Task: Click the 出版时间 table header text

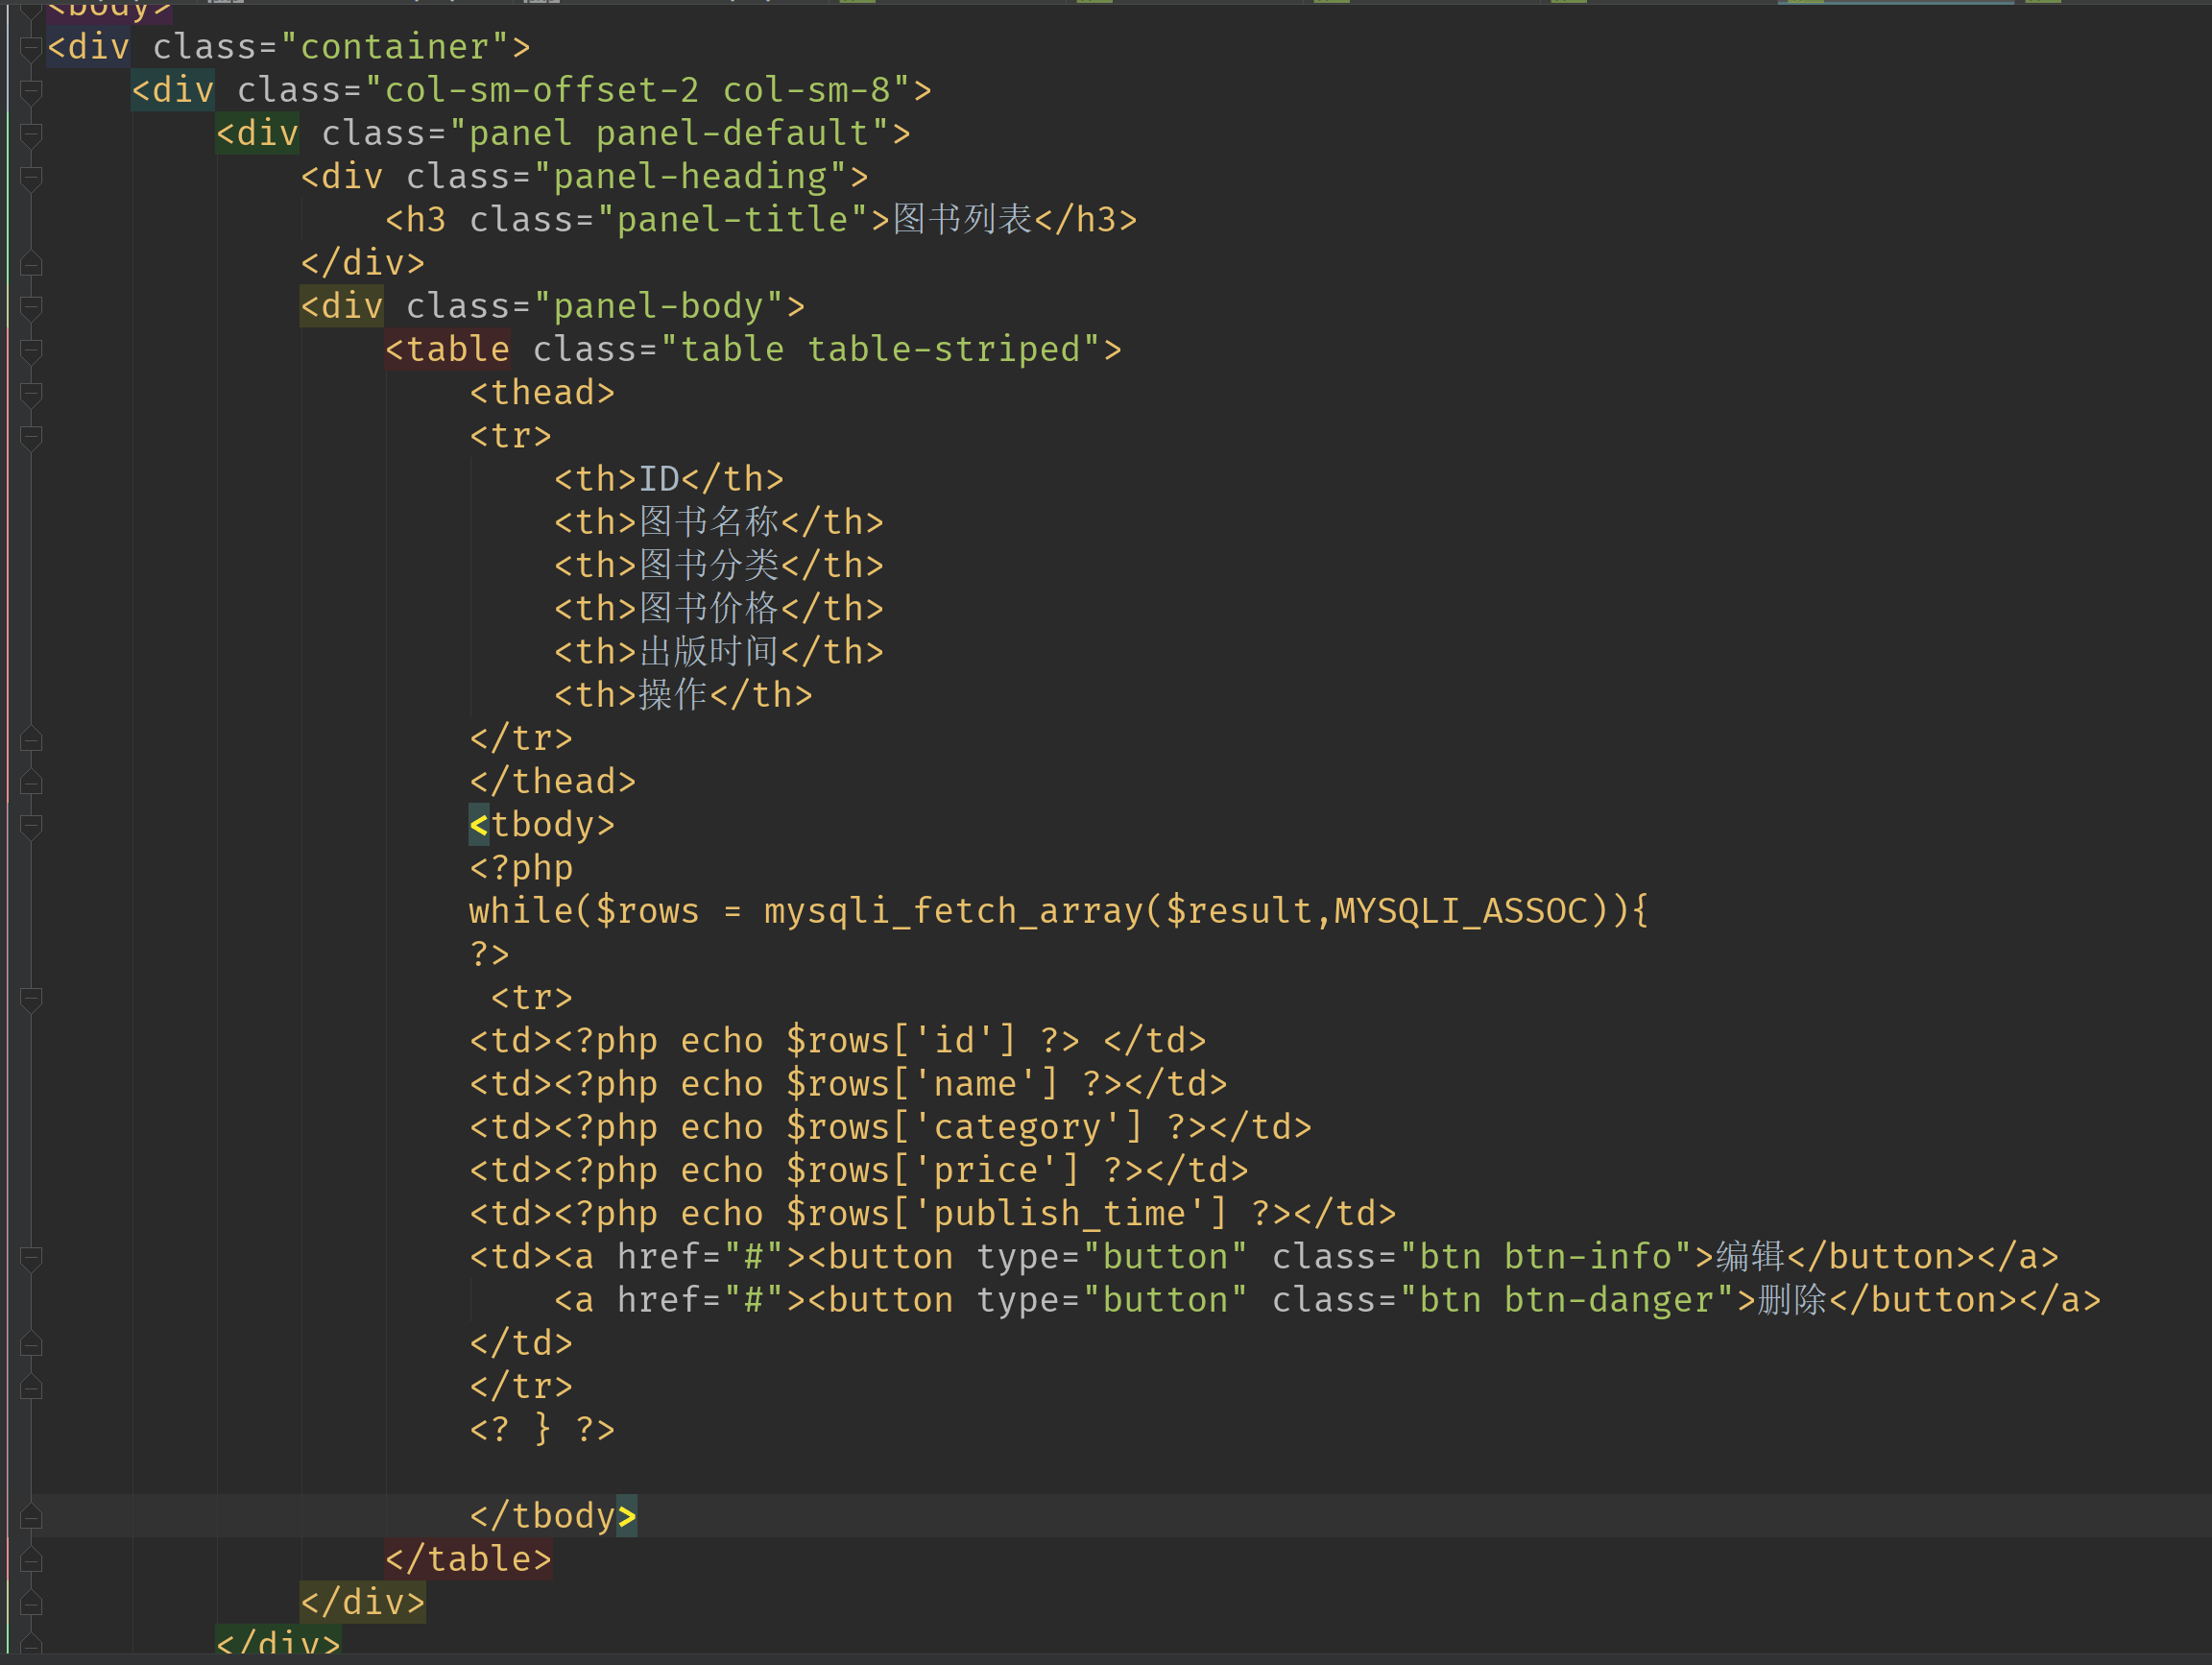Action: (x=709, y=651)
